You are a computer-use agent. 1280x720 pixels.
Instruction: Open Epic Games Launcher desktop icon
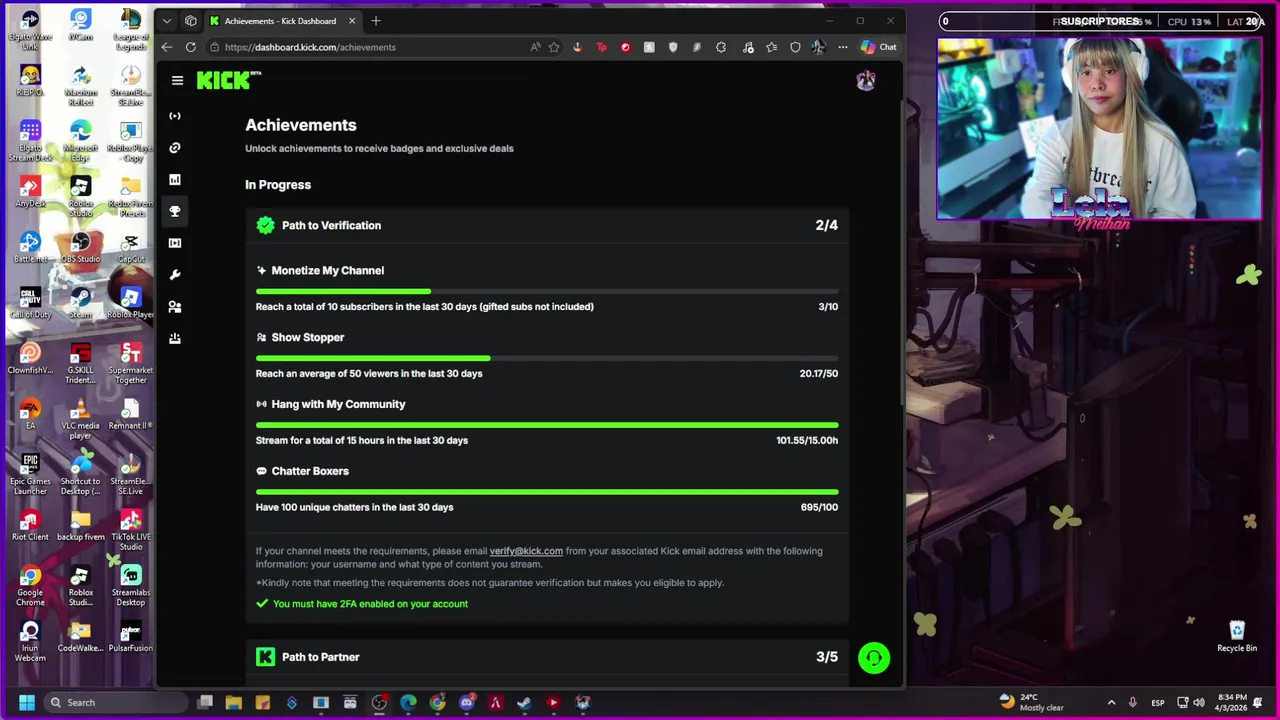[x=30, y=474]
